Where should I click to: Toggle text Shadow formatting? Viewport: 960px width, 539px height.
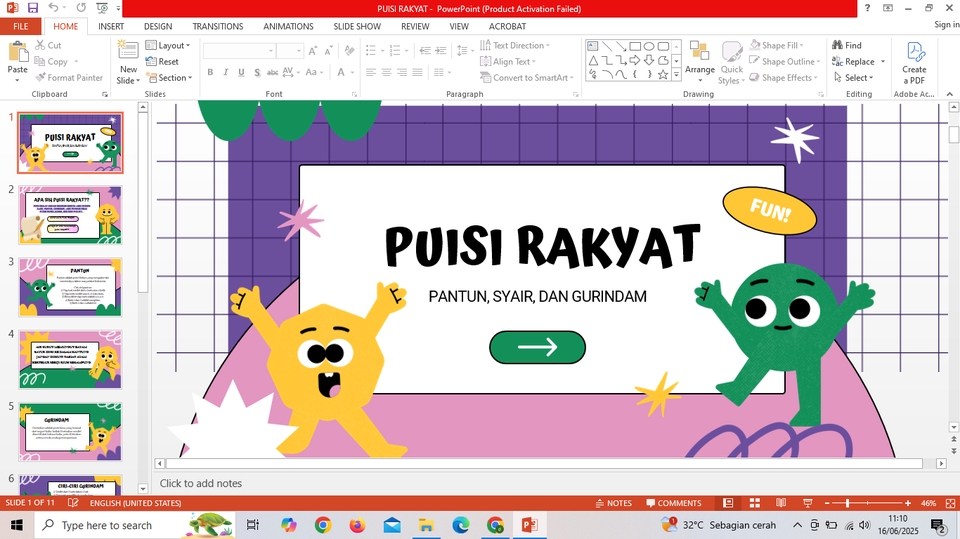(x=257, y=72)
